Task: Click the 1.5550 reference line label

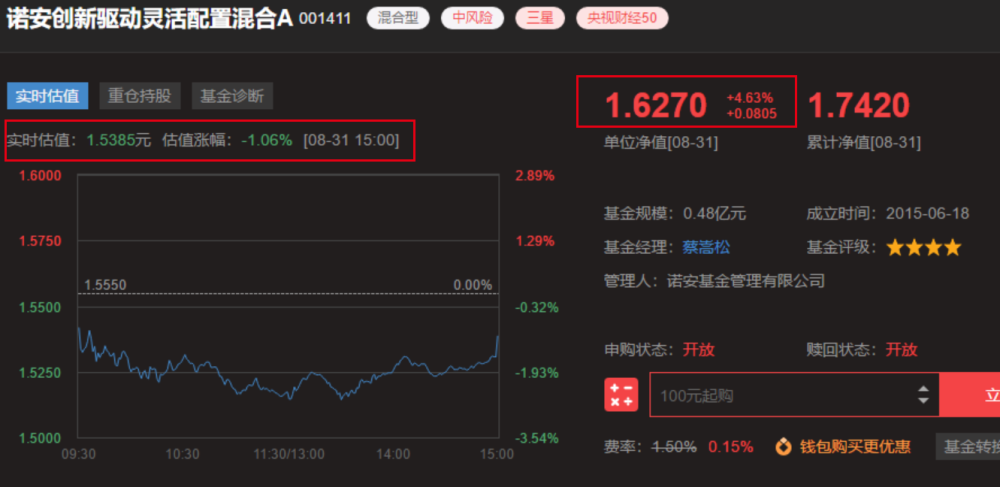Action: [105, 285]
